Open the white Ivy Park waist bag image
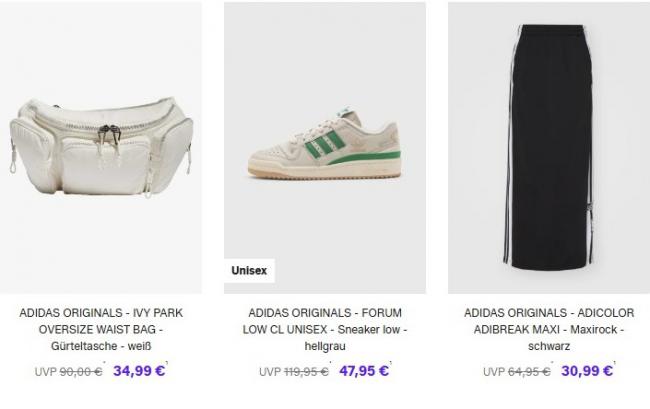Screen dimensions: 650x409 tap(101, 148)
